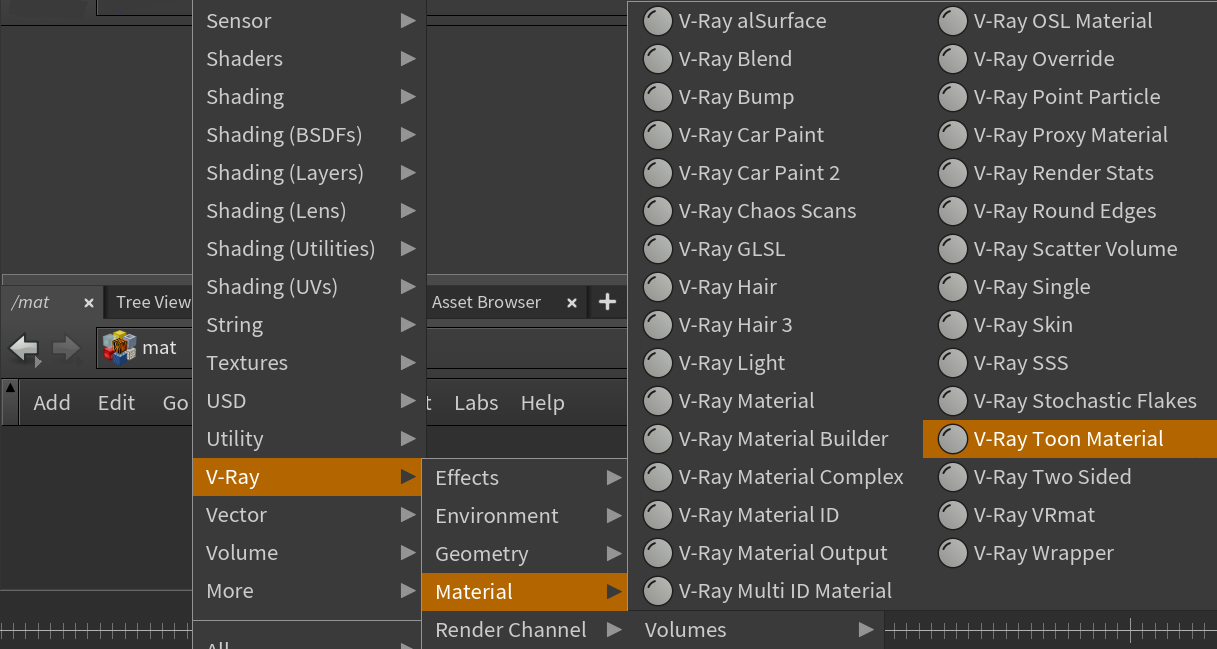Screen dimensions: 1217x649
Task: Click the V-Ray Hair icon
Action: pos(657,287)
